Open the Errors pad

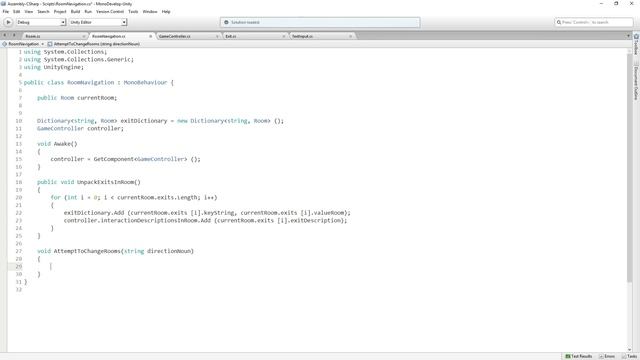tap(607, 356)
